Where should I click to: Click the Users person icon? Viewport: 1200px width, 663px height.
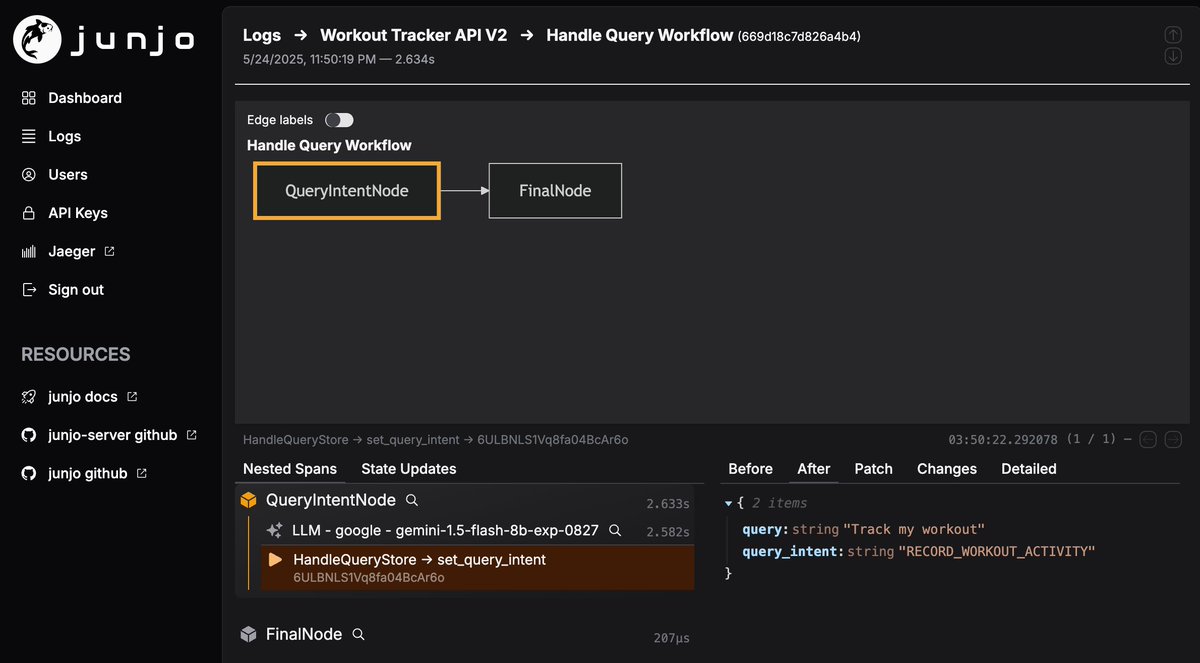click(29, 174)
